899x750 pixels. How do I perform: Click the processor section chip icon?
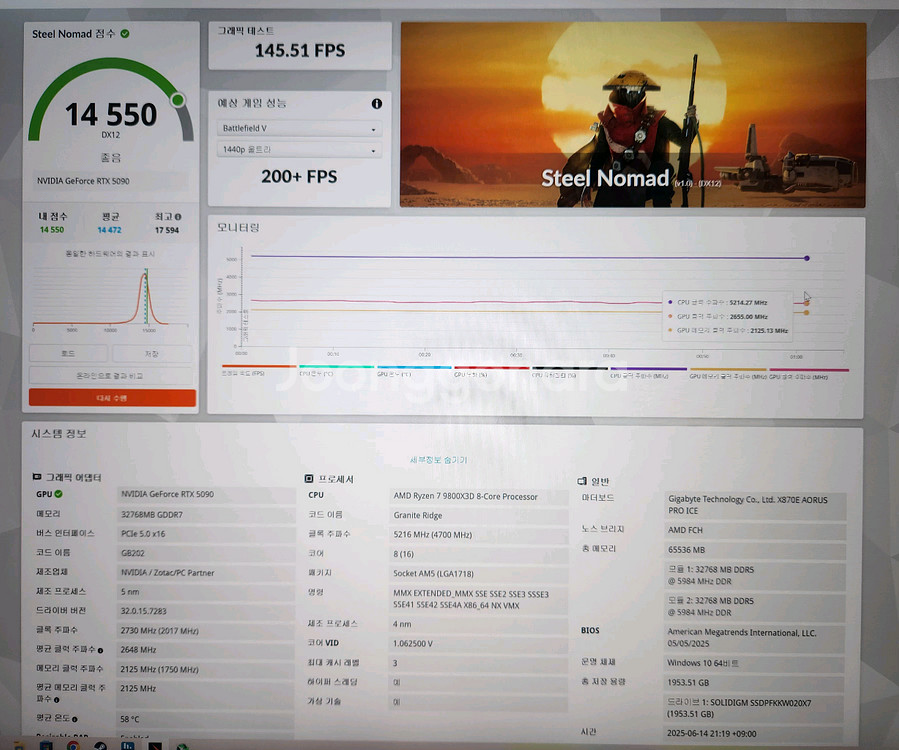coord(309,479)
